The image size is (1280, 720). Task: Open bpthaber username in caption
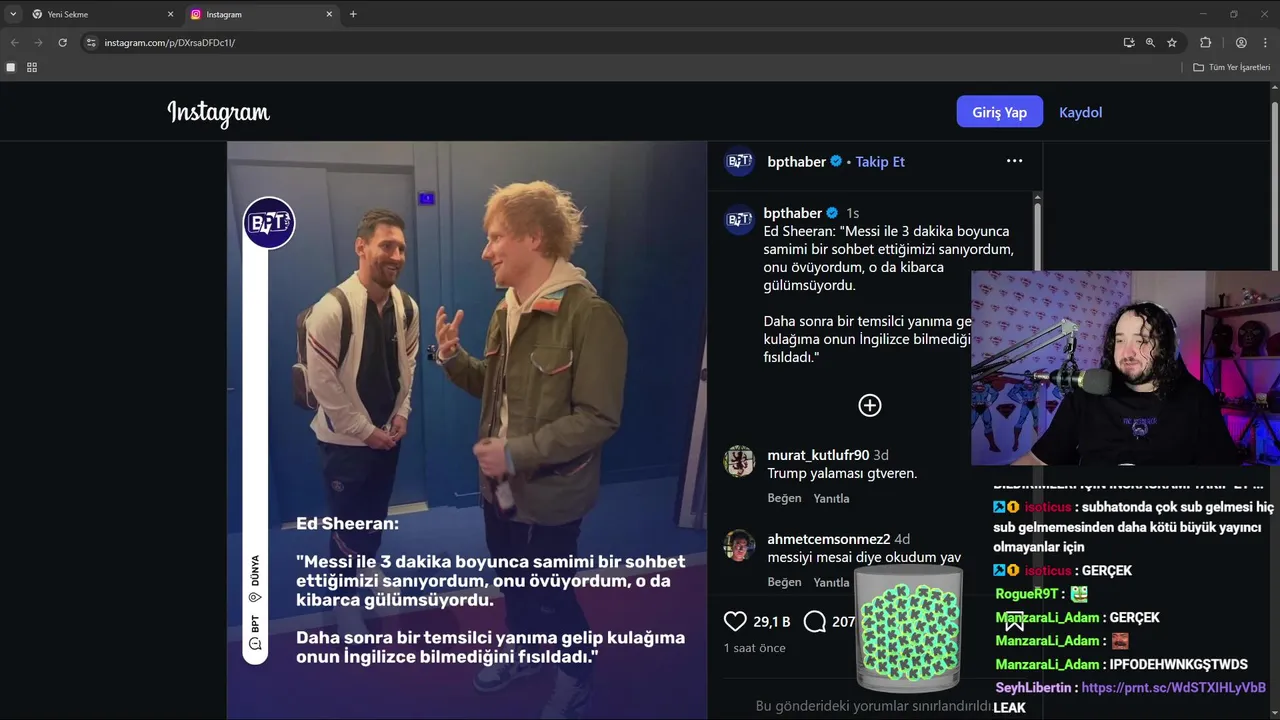[793, 213]
